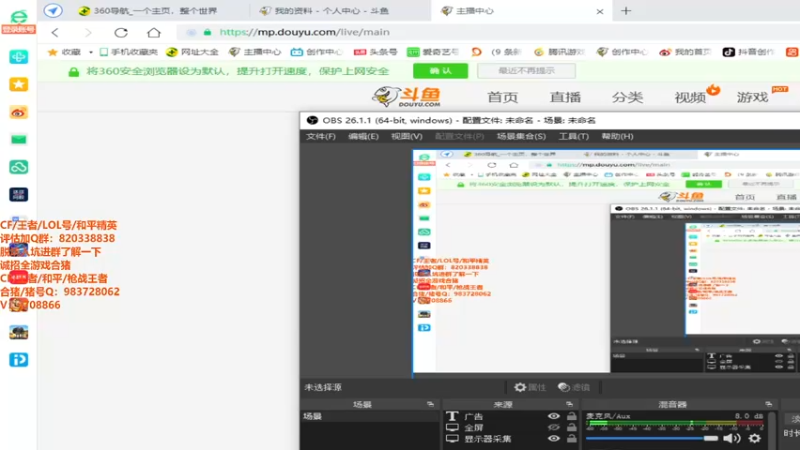Click the site lock icon in address bar

pyautogui.click(x=207, y=32)
